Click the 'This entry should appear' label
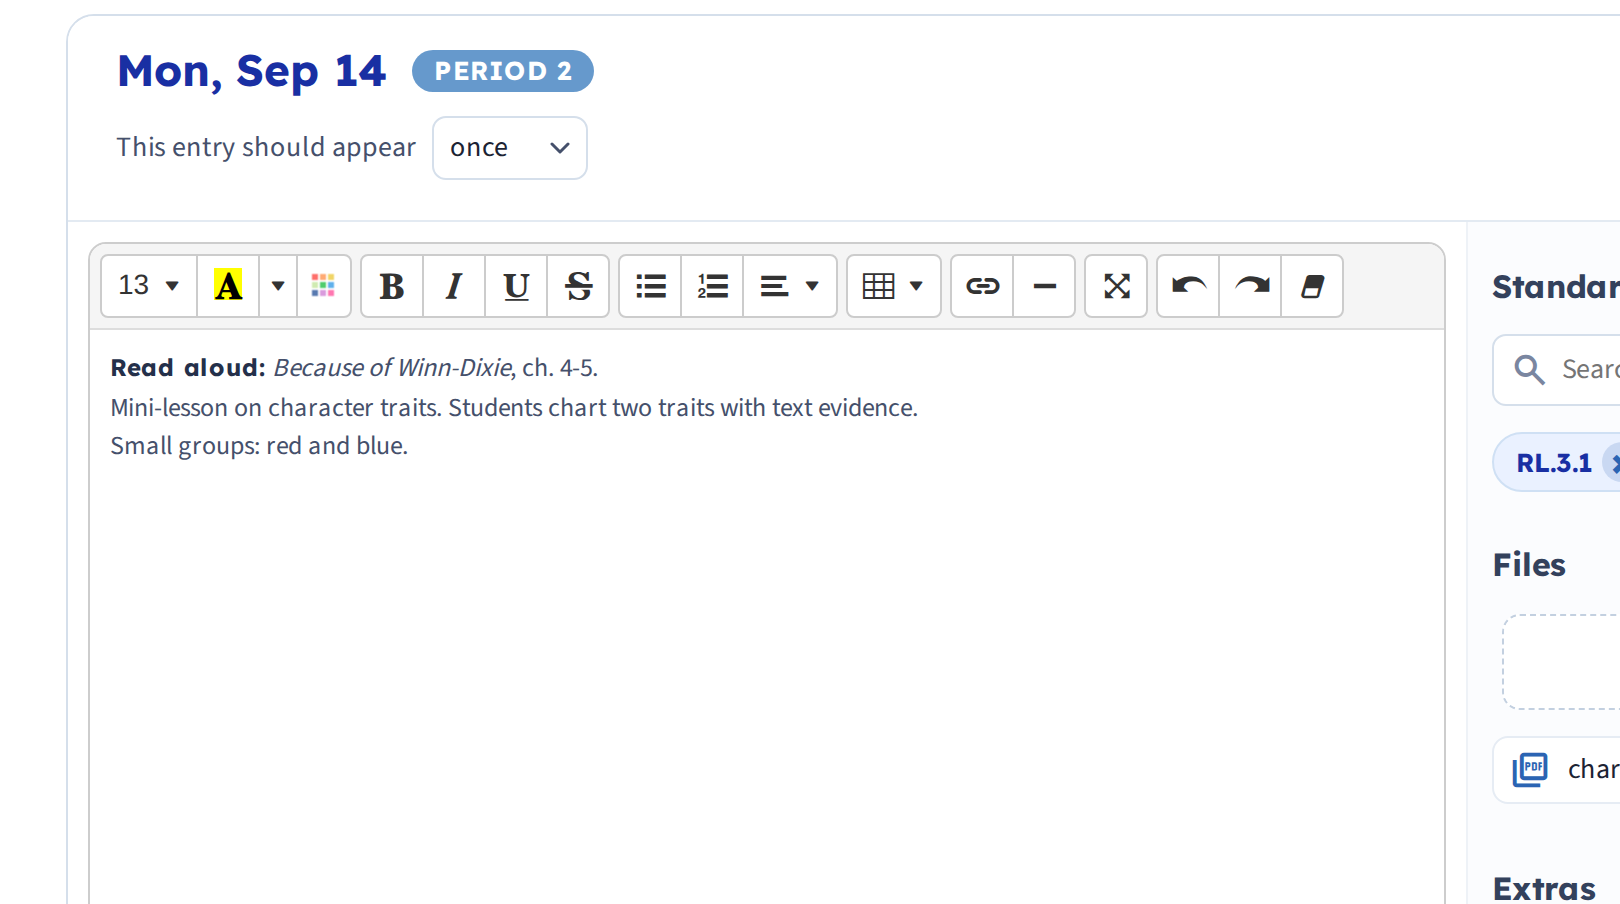The image size is (1620, 904). tap(266, 148)
